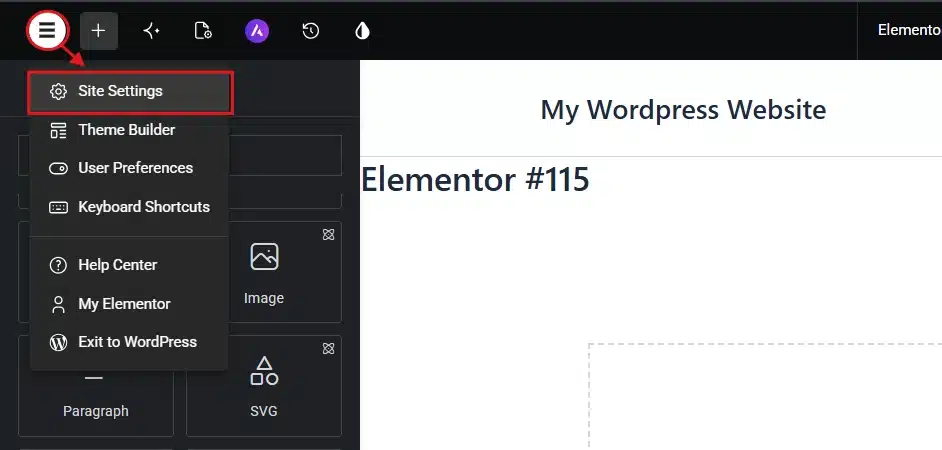Viewport: 942px width, 450px height.
Task: Open Keyboard Shortcuts menu entry
Action: (x=130, y=207)
